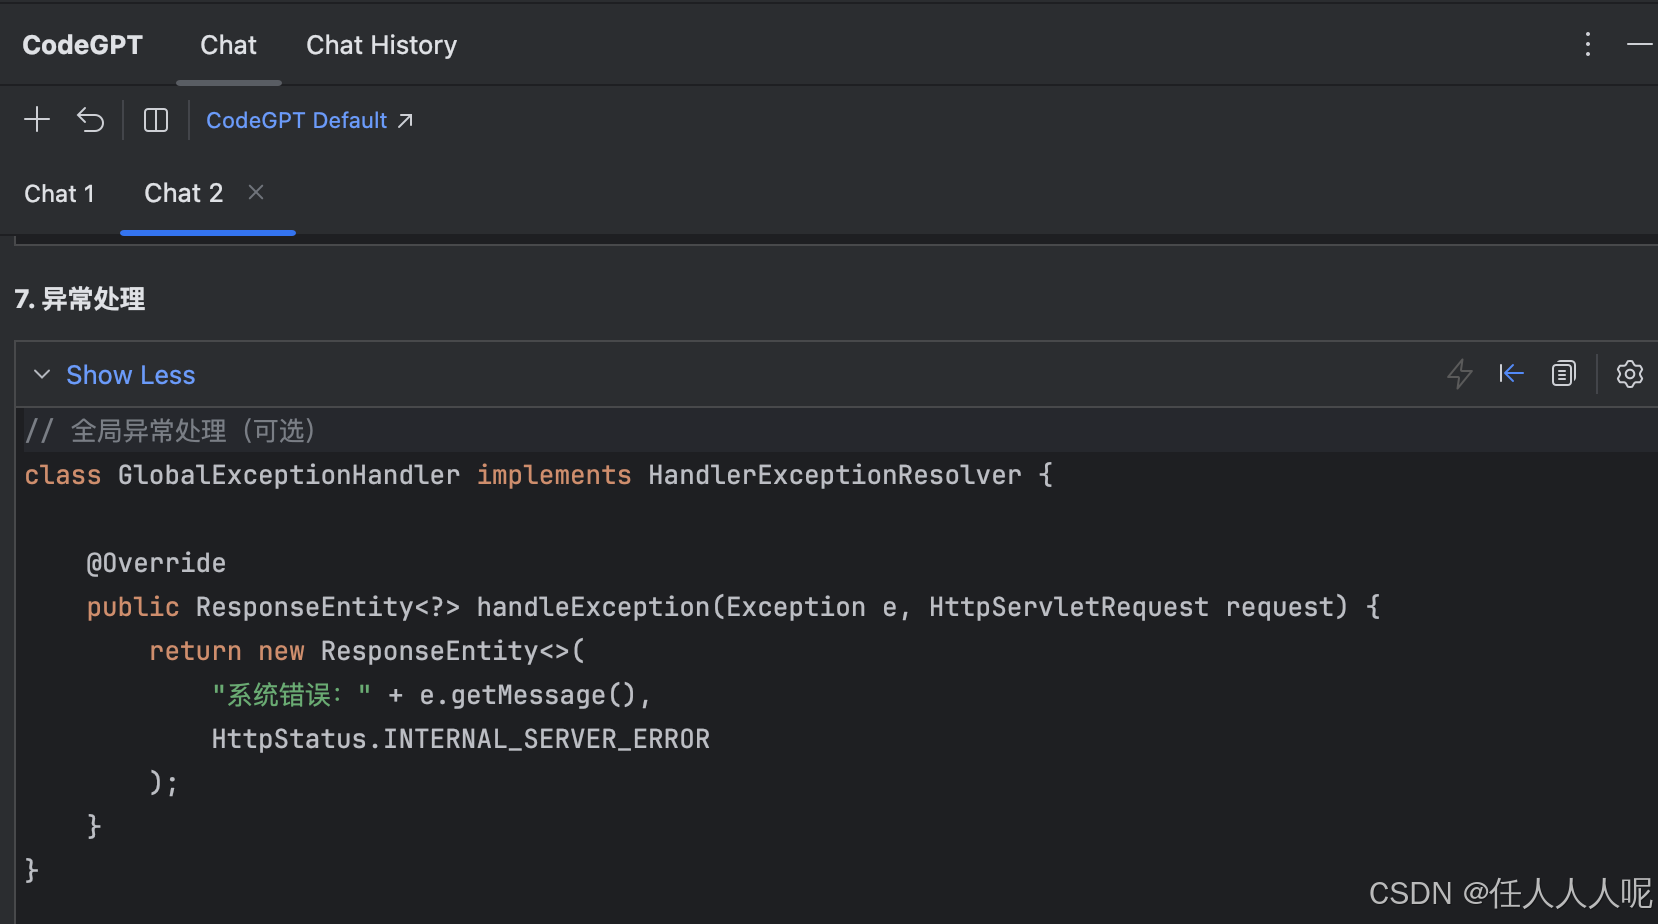1658x924 pixels.
Task: Click the '7. 异常处理' heading
Action: [x=80, y=299]
